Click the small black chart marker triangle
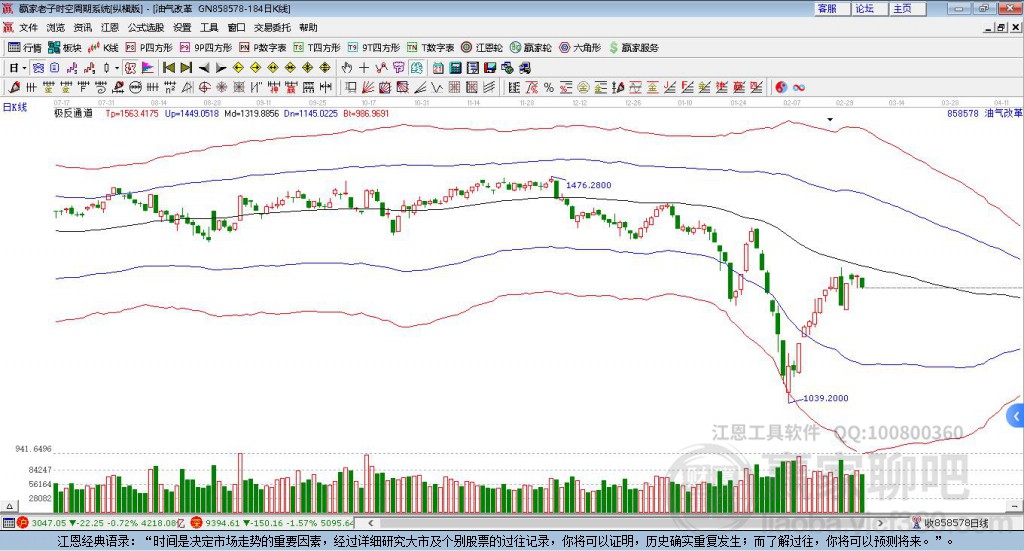 pyautogui.click(x=830, y=120)
